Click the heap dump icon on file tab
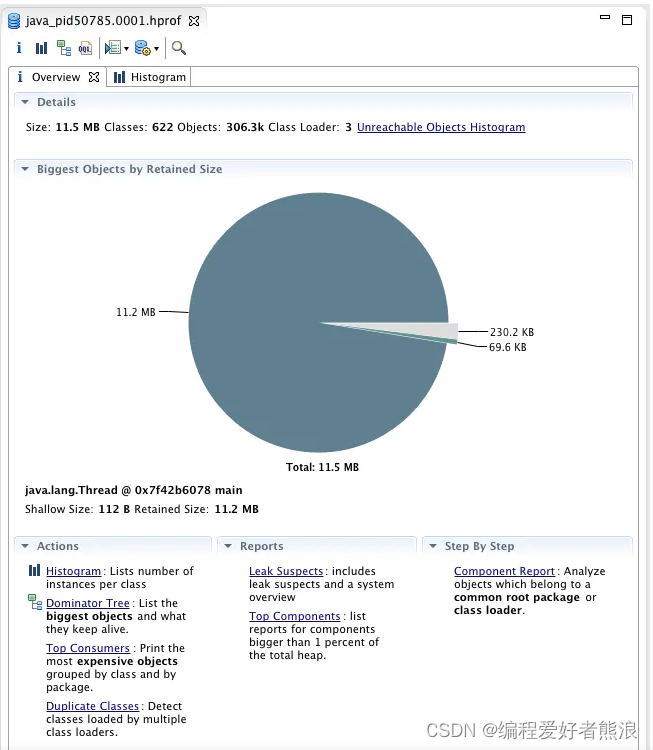 click(x=14, y=21)
